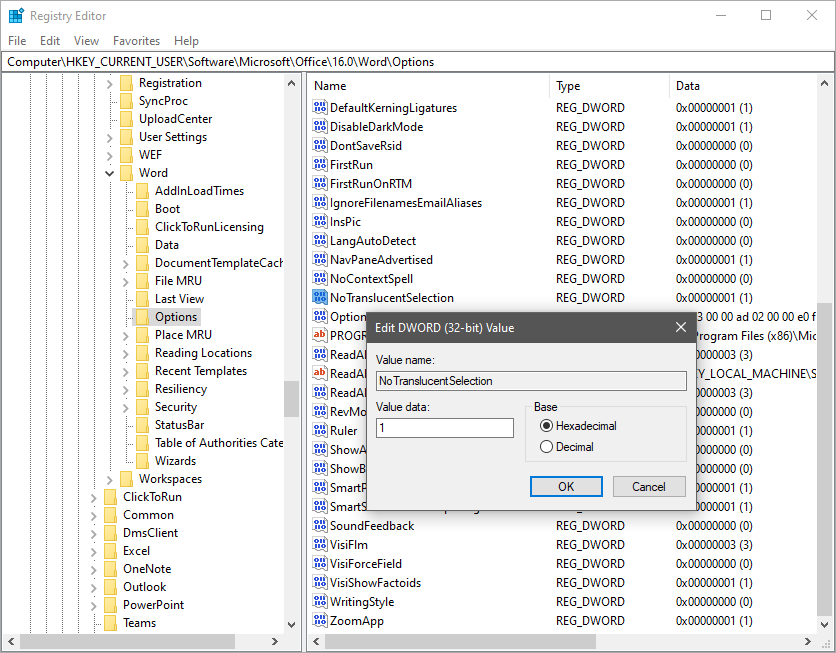
Task: Open the Help menu
Action: click(x=186, y=41)
